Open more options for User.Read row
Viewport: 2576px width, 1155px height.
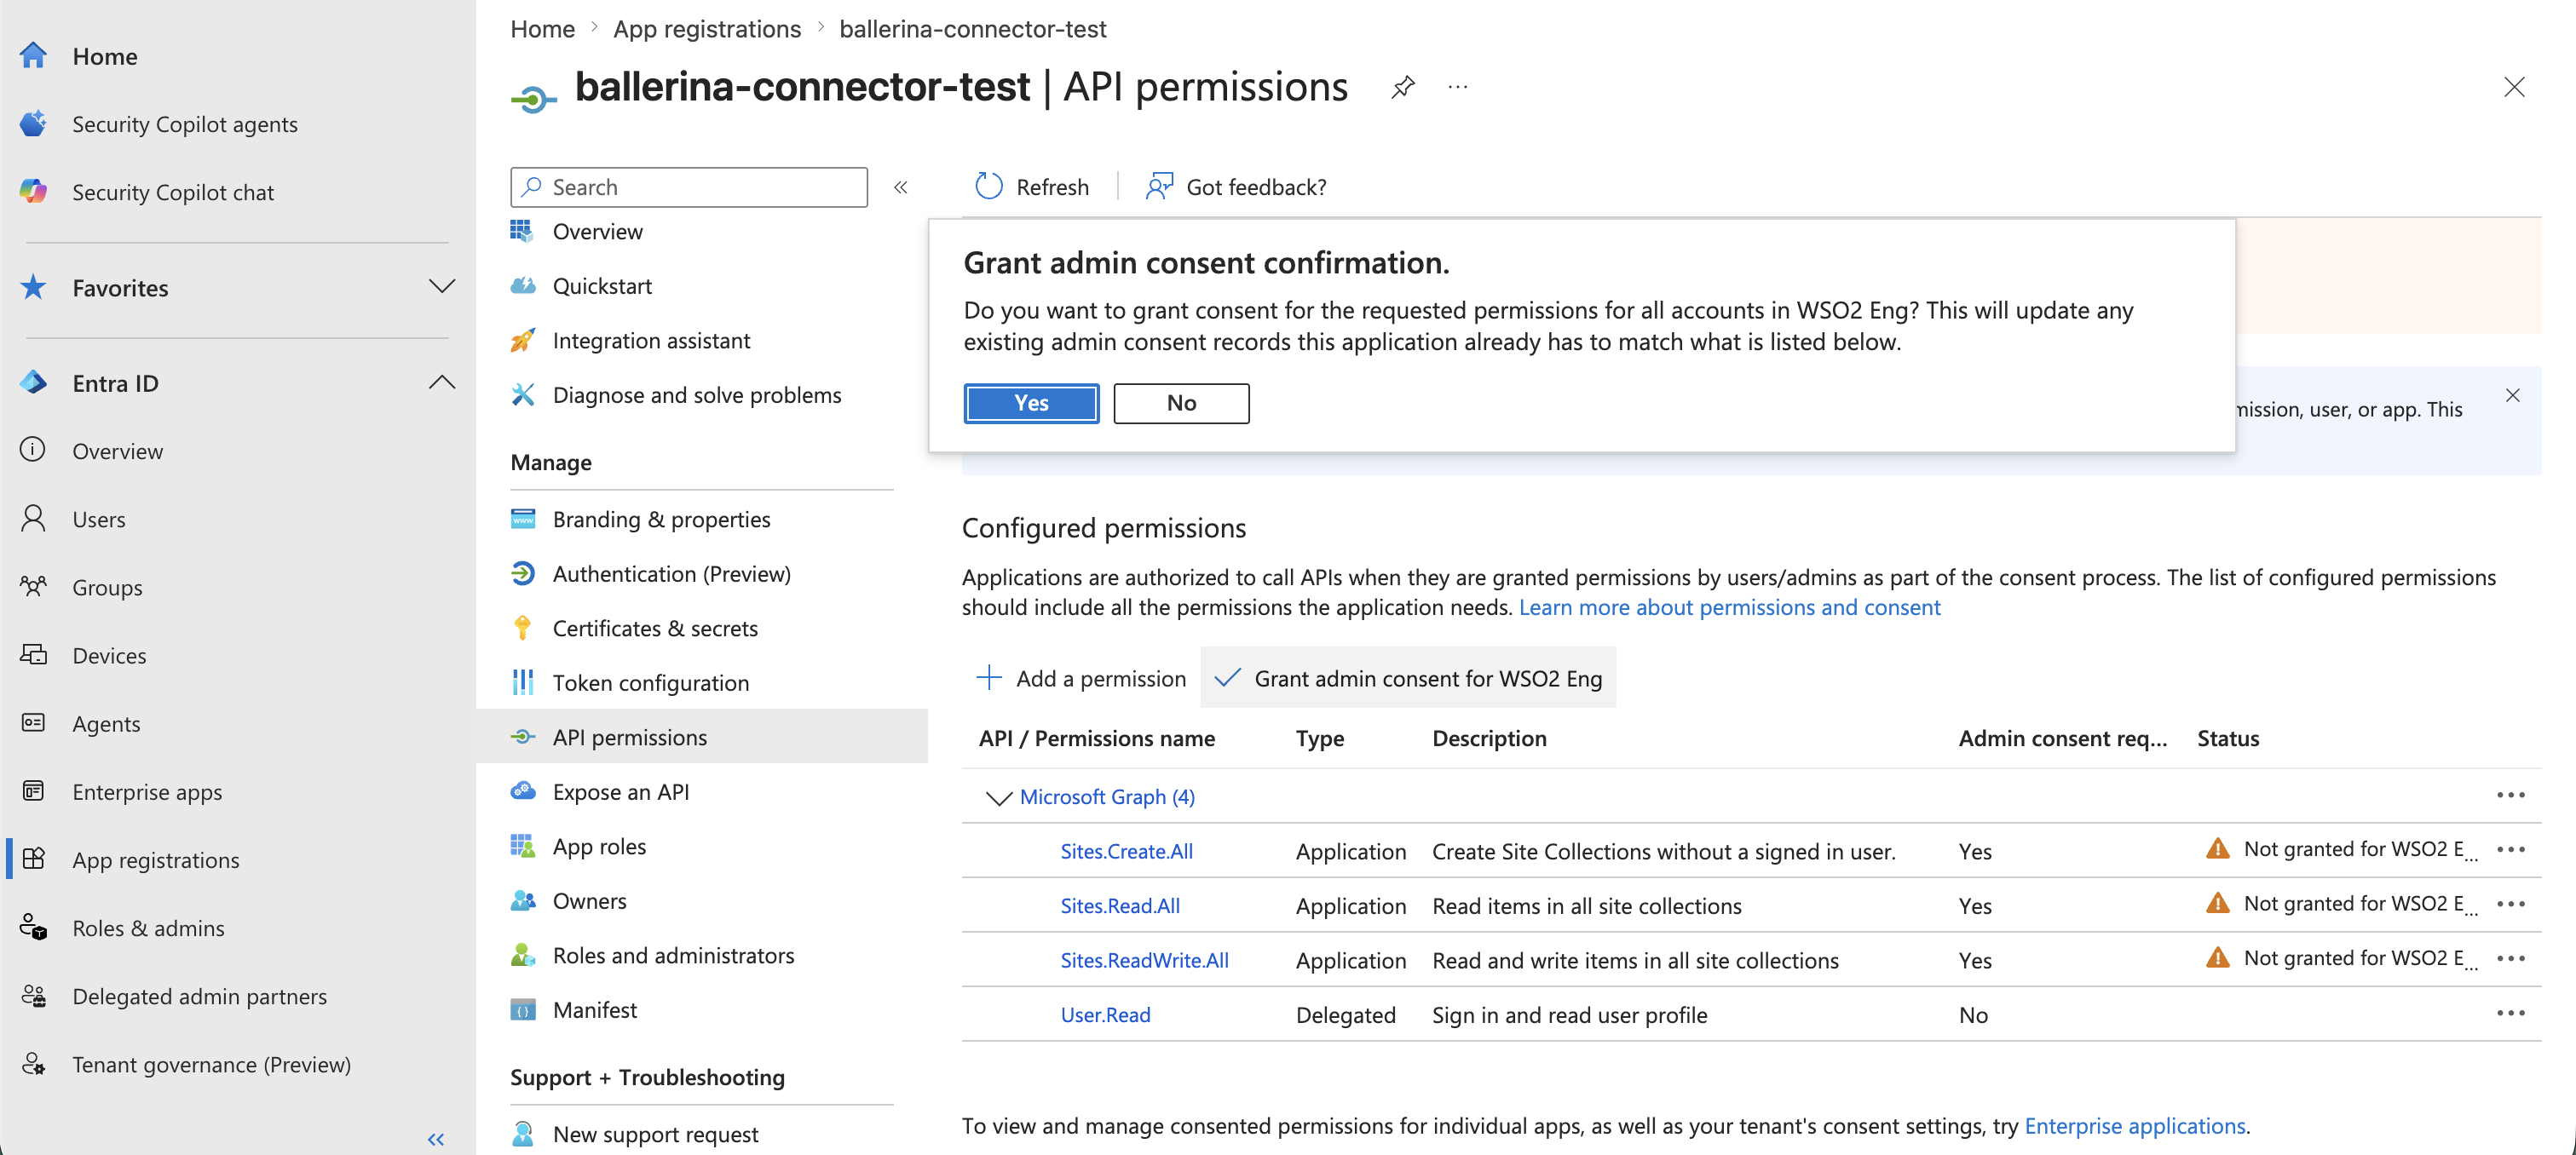2511,1014
